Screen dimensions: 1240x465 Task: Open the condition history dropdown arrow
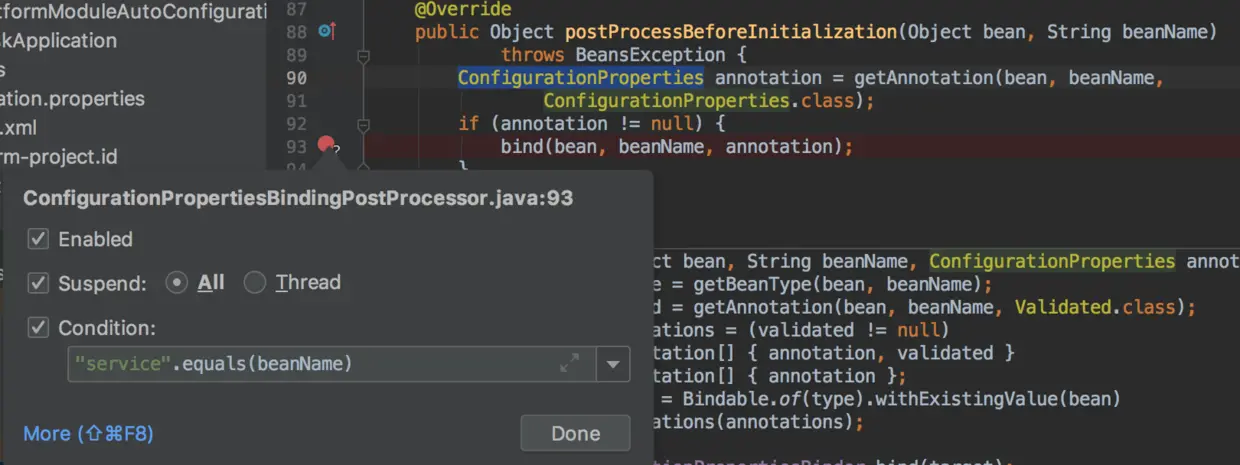[613, 365]
